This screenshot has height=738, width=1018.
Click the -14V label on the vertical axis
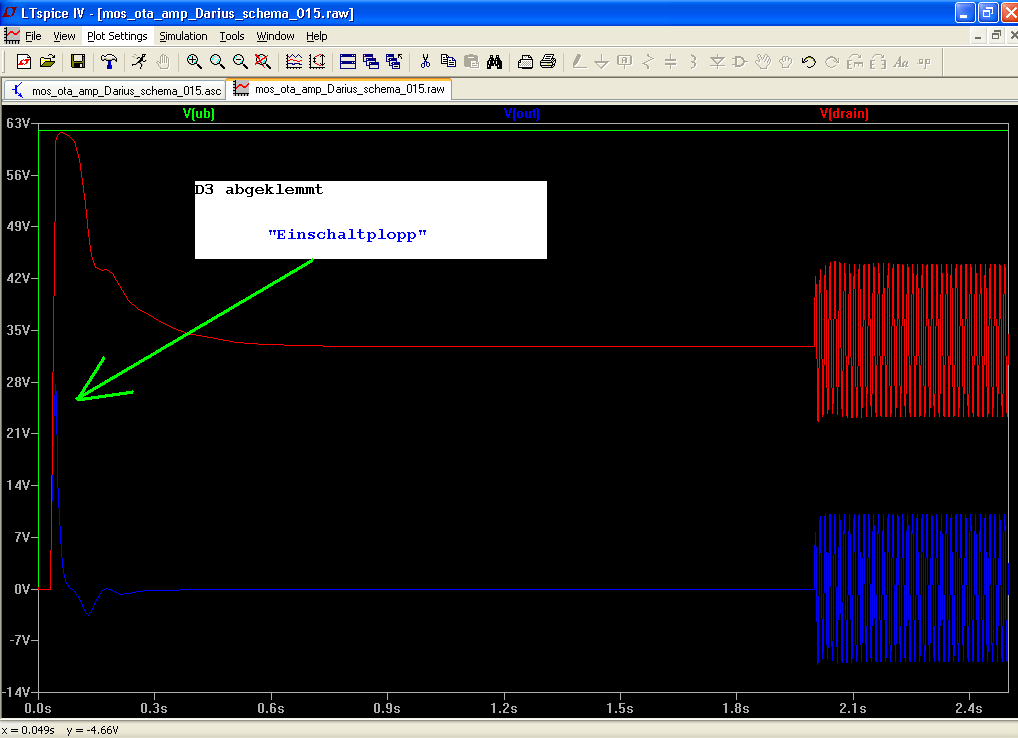coord(16,693)
